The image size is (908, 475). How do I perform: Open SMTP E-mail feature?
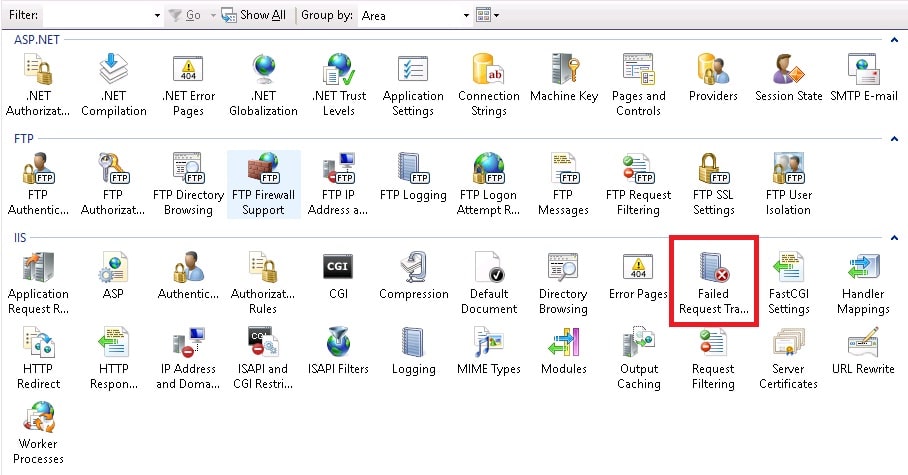click(863, 78)
